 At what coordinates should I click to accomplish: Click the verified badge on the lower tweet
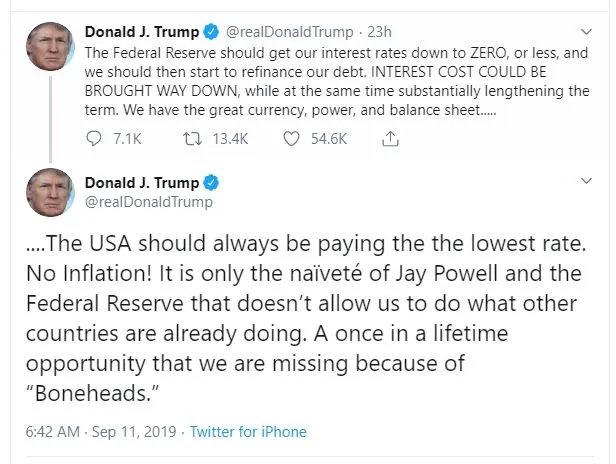coord(211,183)
